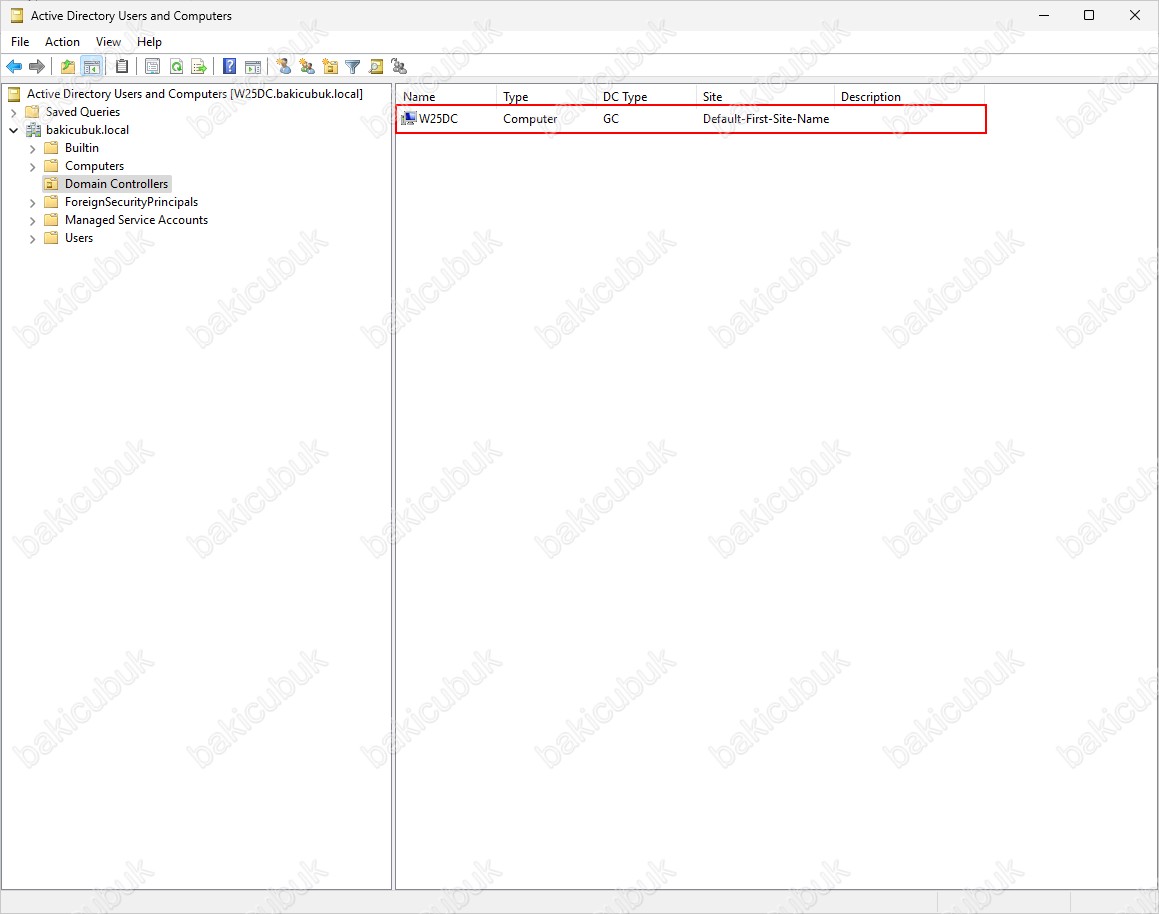Minimize the Active Directory window

(1044, 16)
